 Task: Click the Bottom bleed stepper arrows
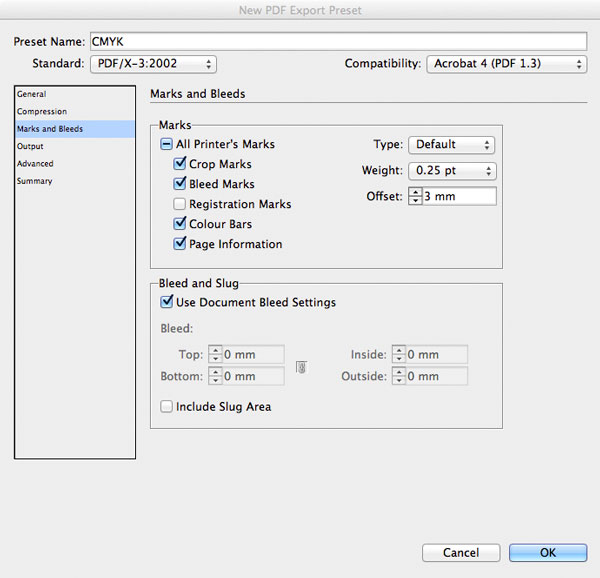pos(215,376)
